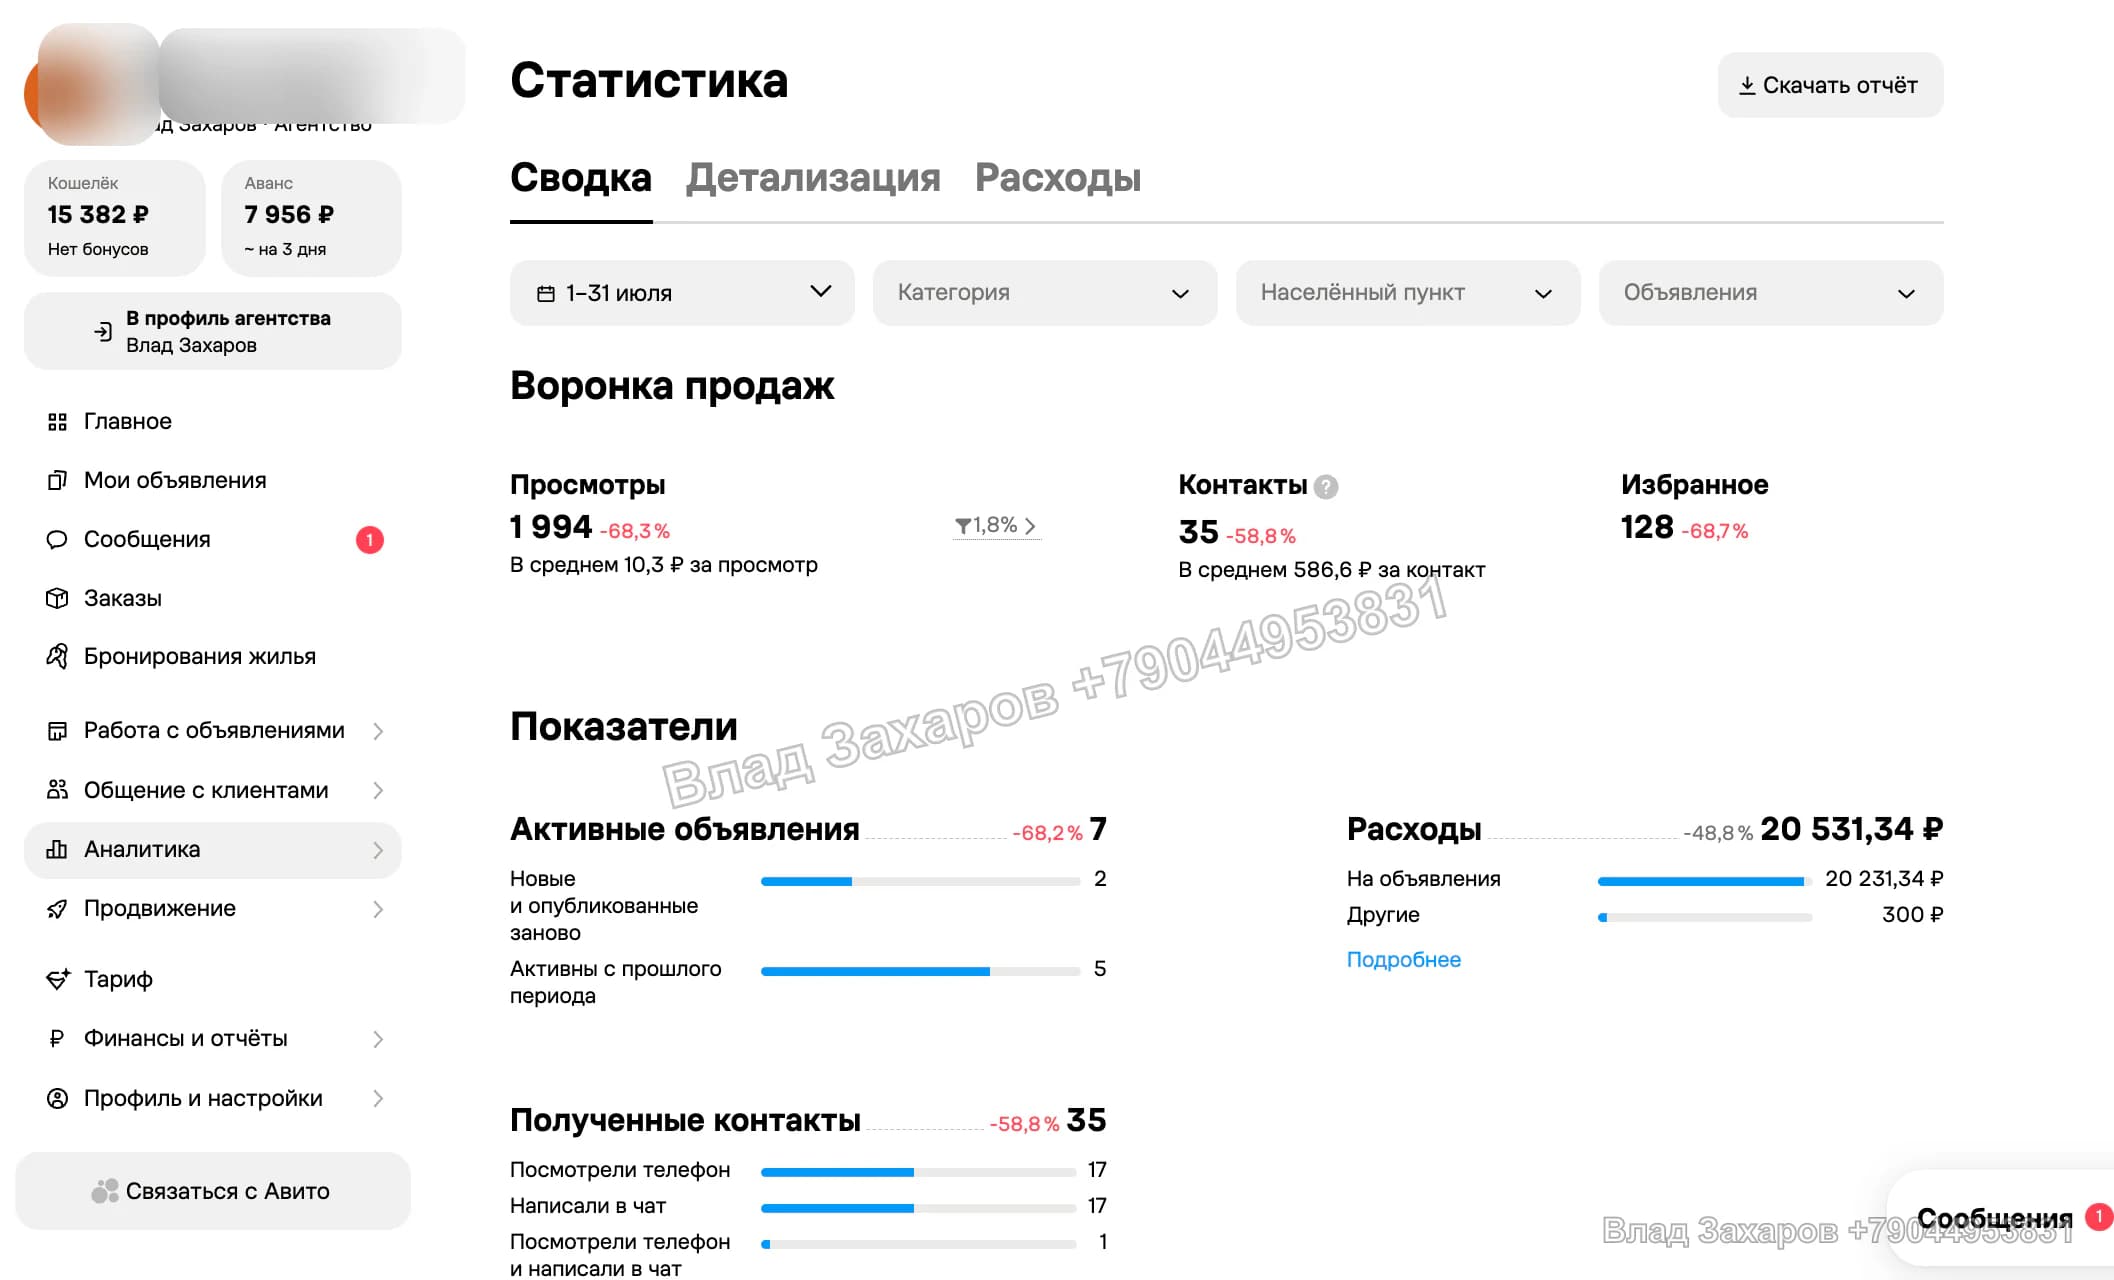Click the Сообщения speech bubble icon
2114x1280 pixels.
57,540
